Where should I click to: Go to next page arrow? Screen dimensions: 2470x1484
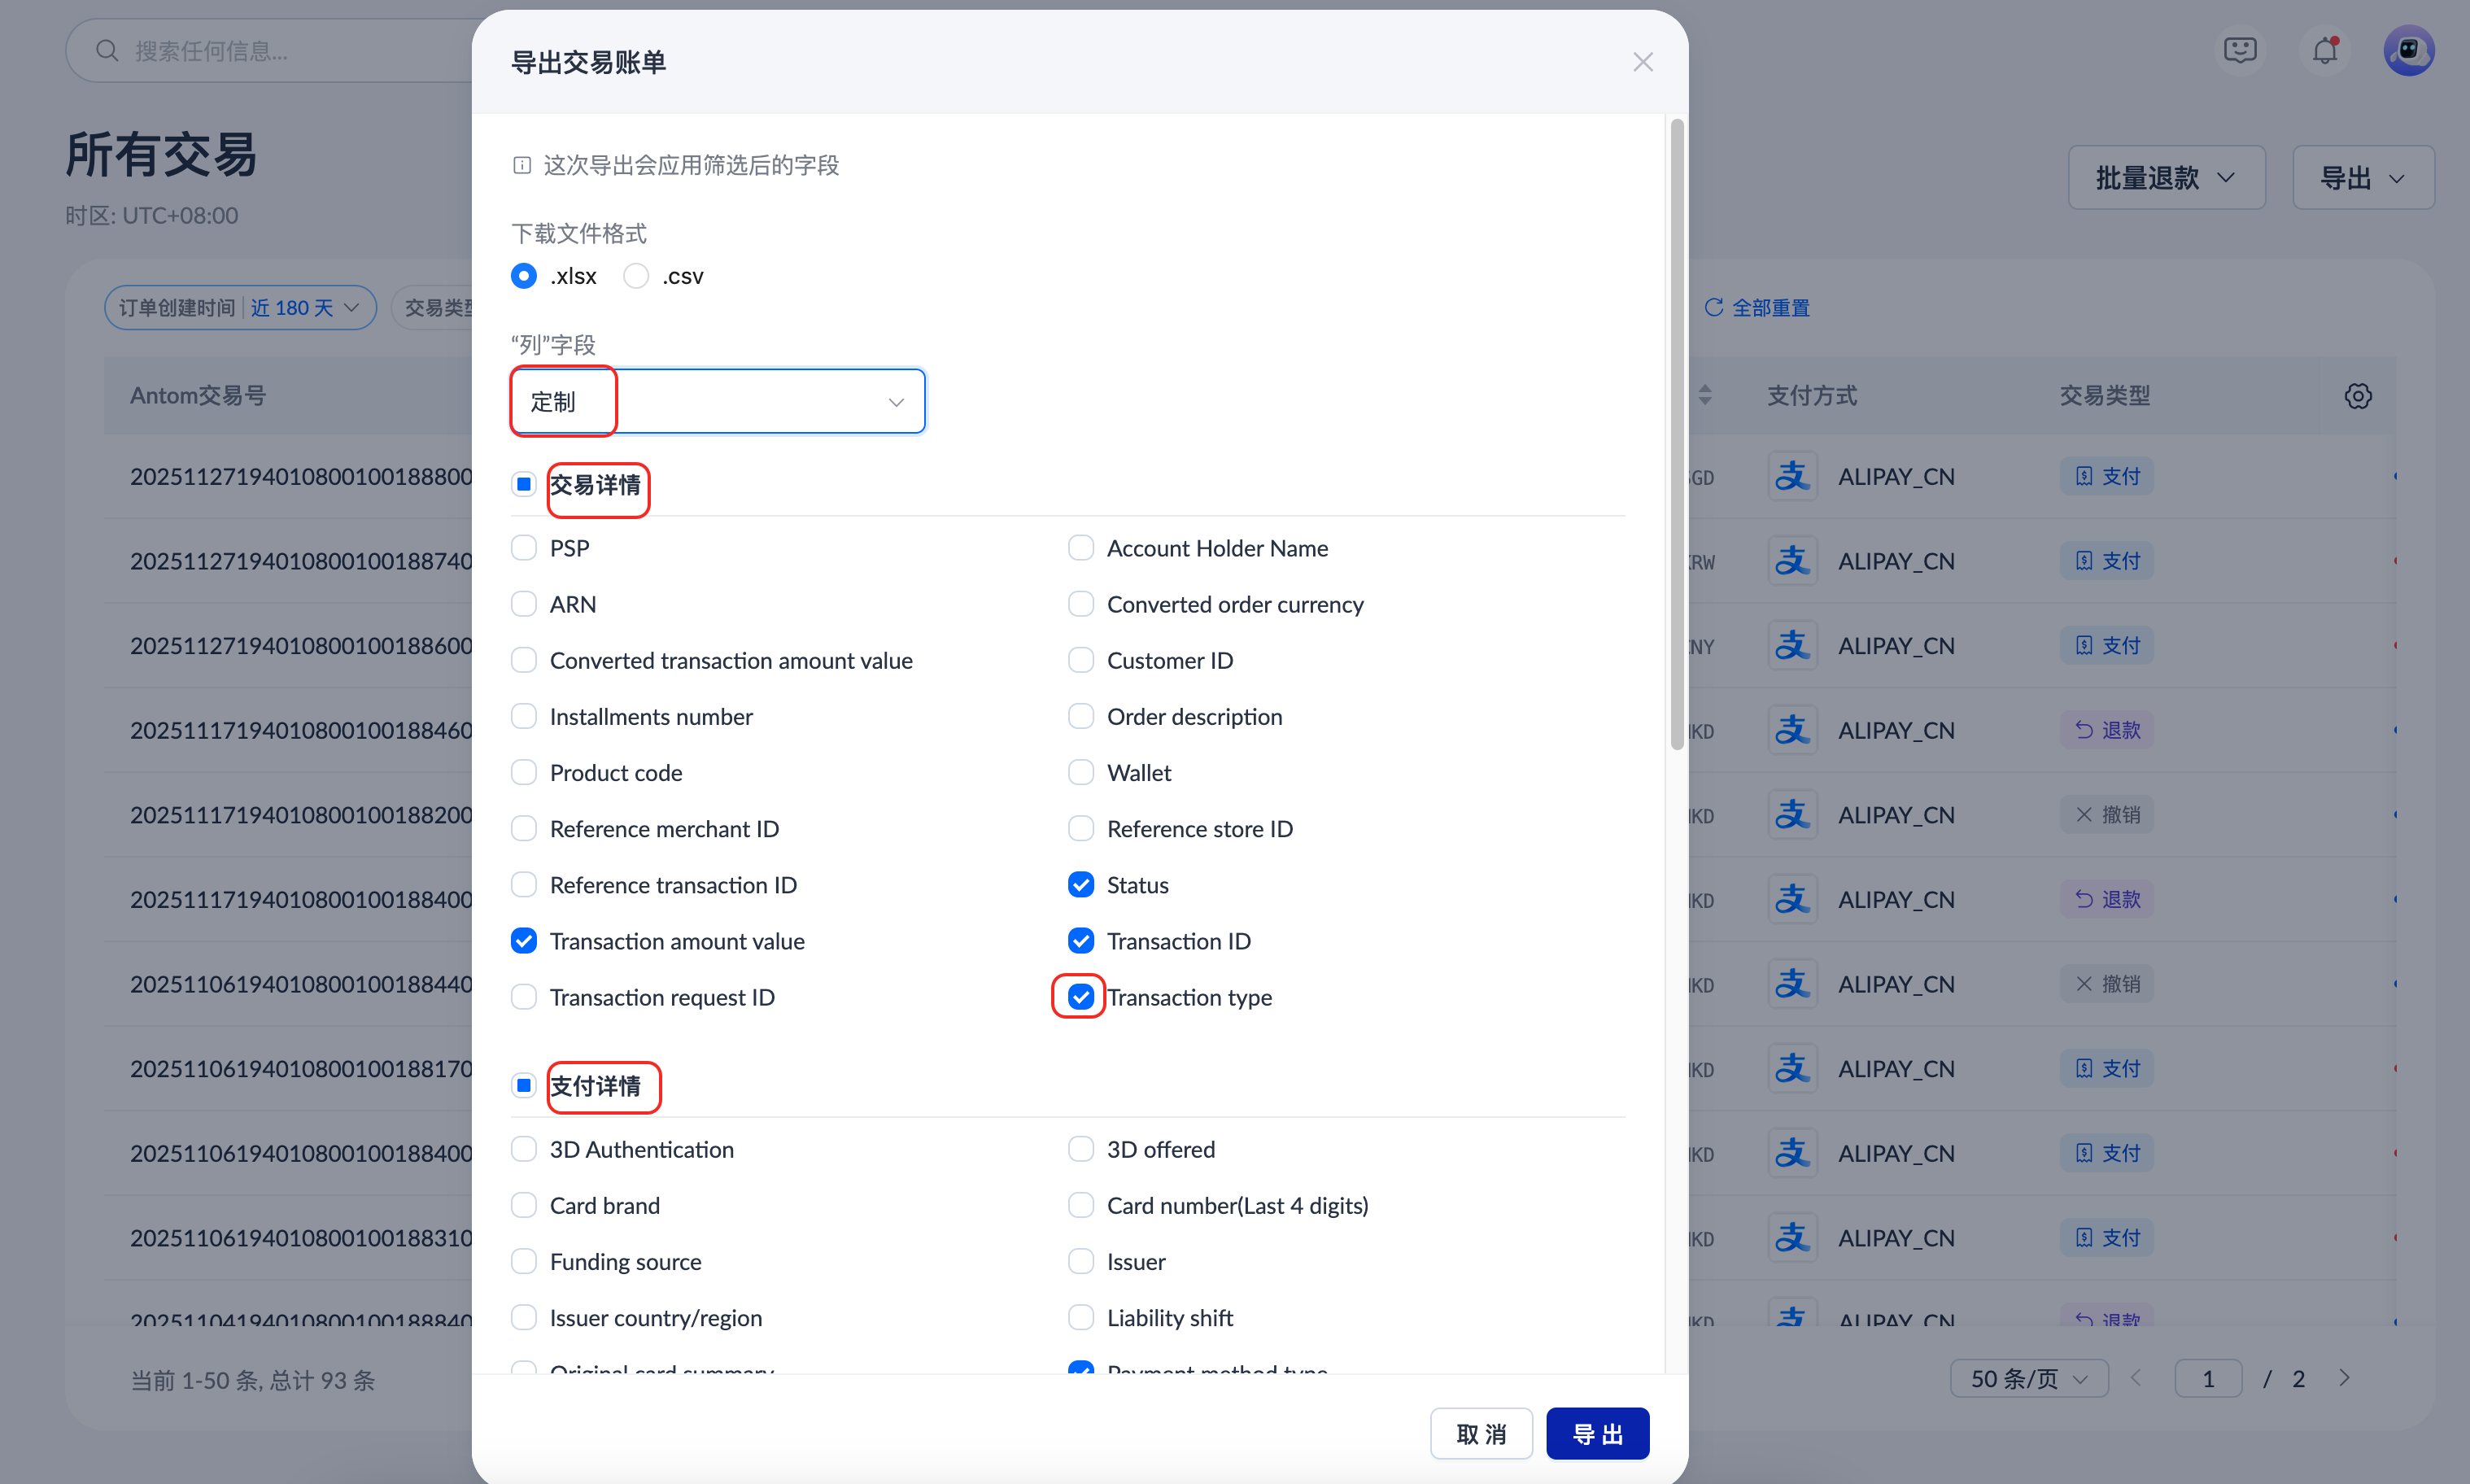[x=2344, y=1378]
